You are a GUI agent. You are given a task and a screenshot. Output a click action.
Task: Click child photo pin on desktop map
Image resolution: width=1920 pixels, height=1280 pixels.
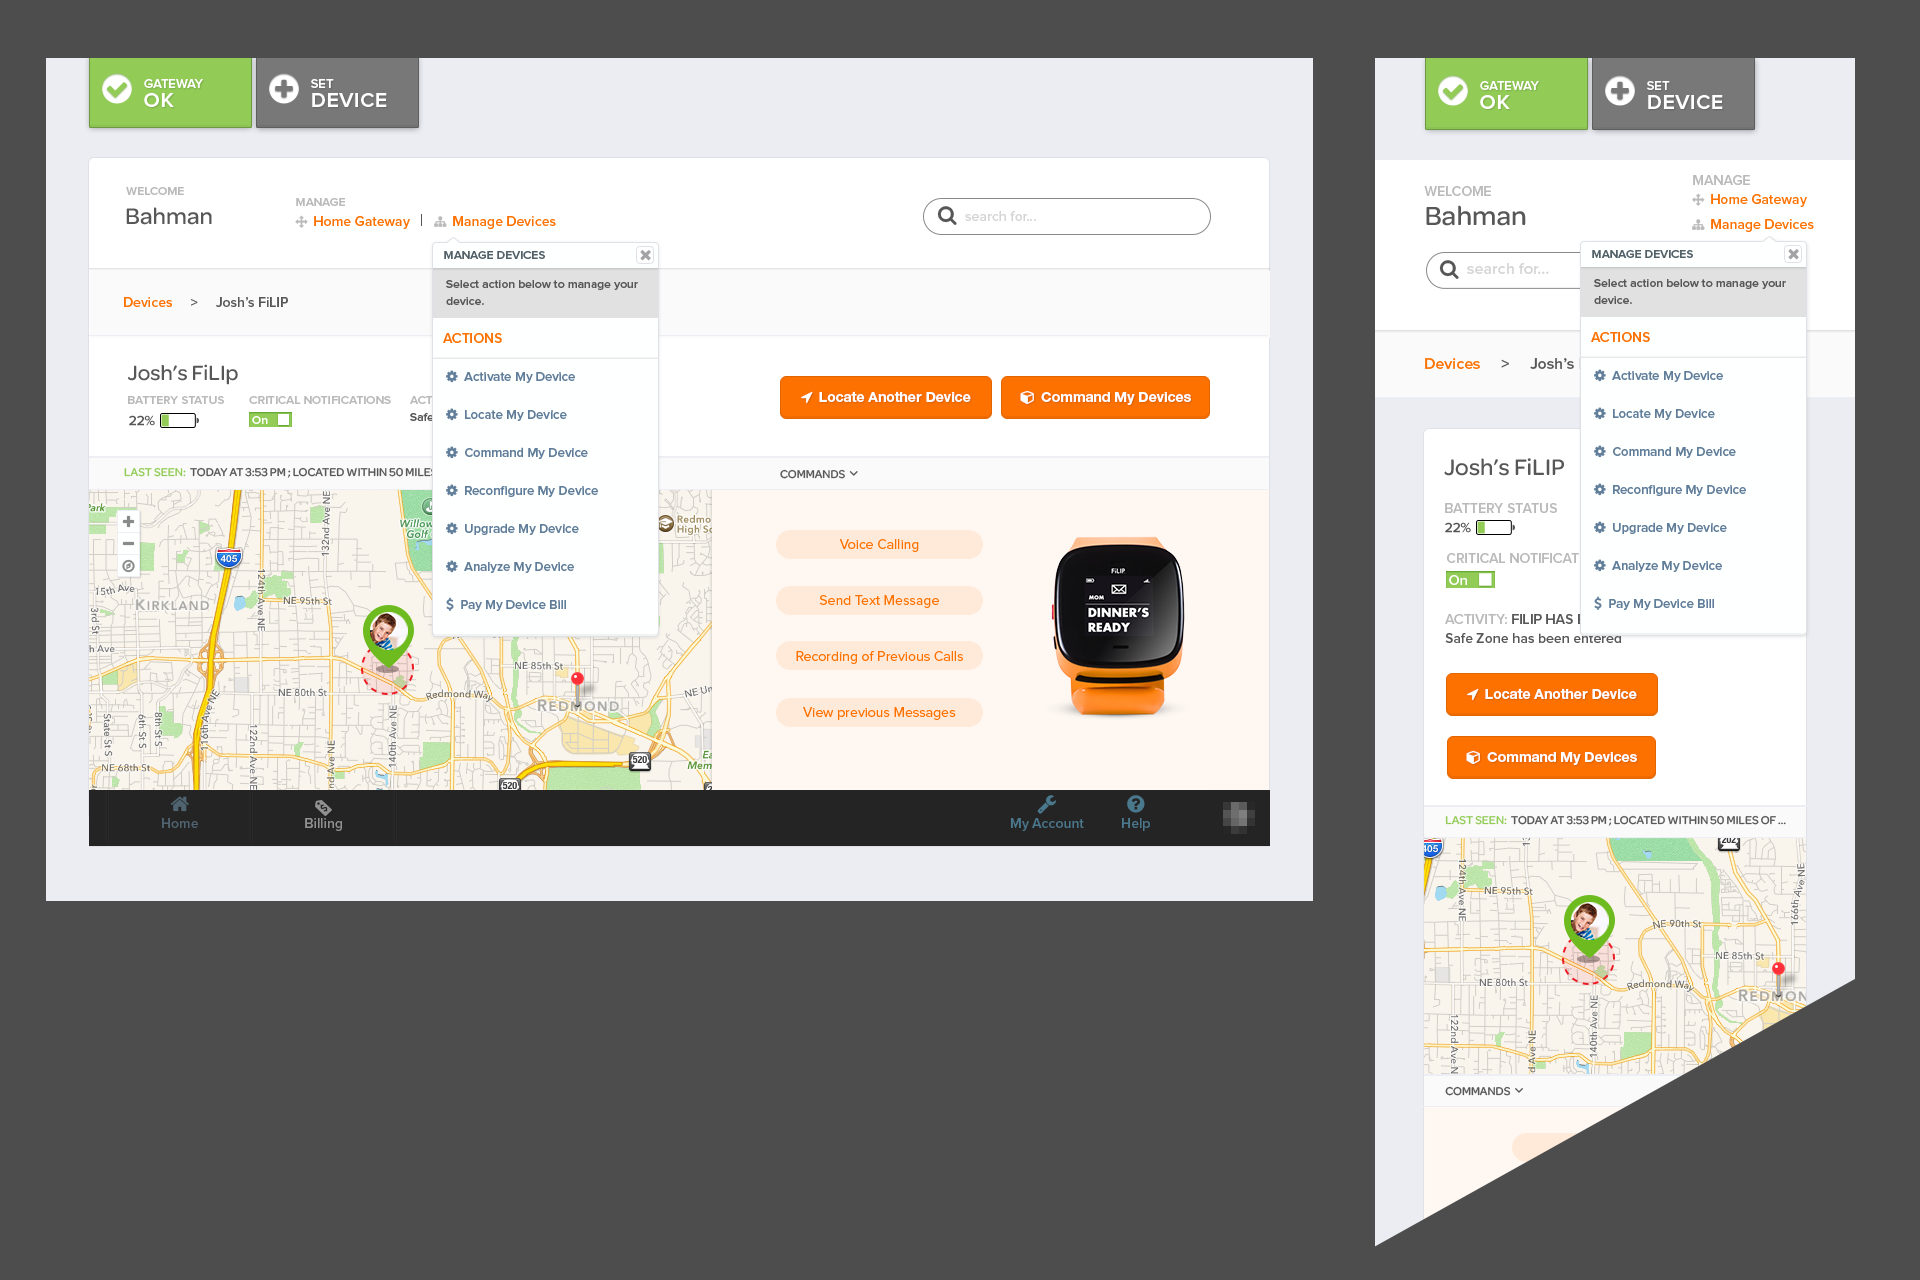[387, 635]
